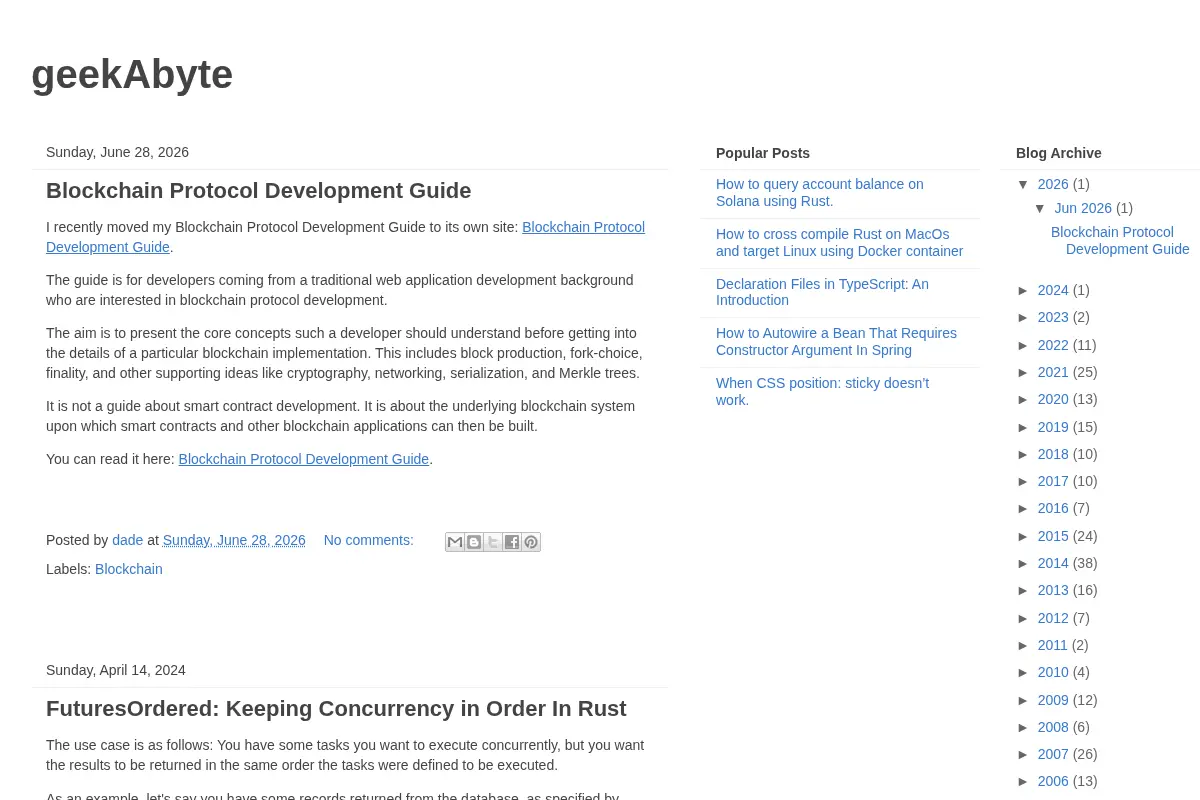Open the No comments link
The height and width of the screenshot is (800, 1200).
[369, 540]
